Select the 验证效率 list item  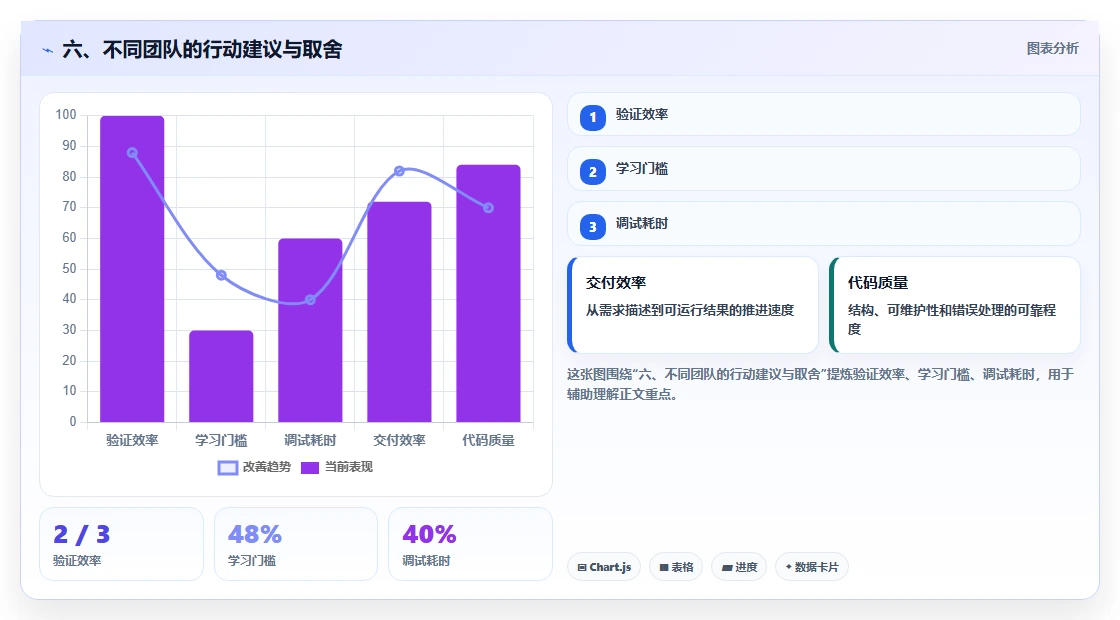pos(824,114)
